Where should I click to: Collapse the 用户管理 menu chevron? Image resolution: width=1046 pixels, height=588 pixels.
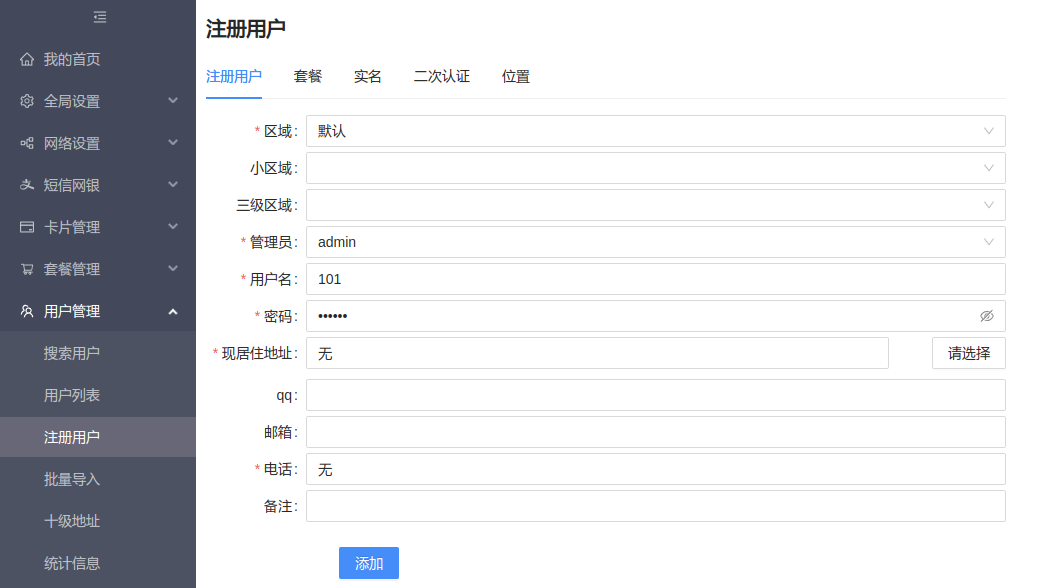pos(173,311)
